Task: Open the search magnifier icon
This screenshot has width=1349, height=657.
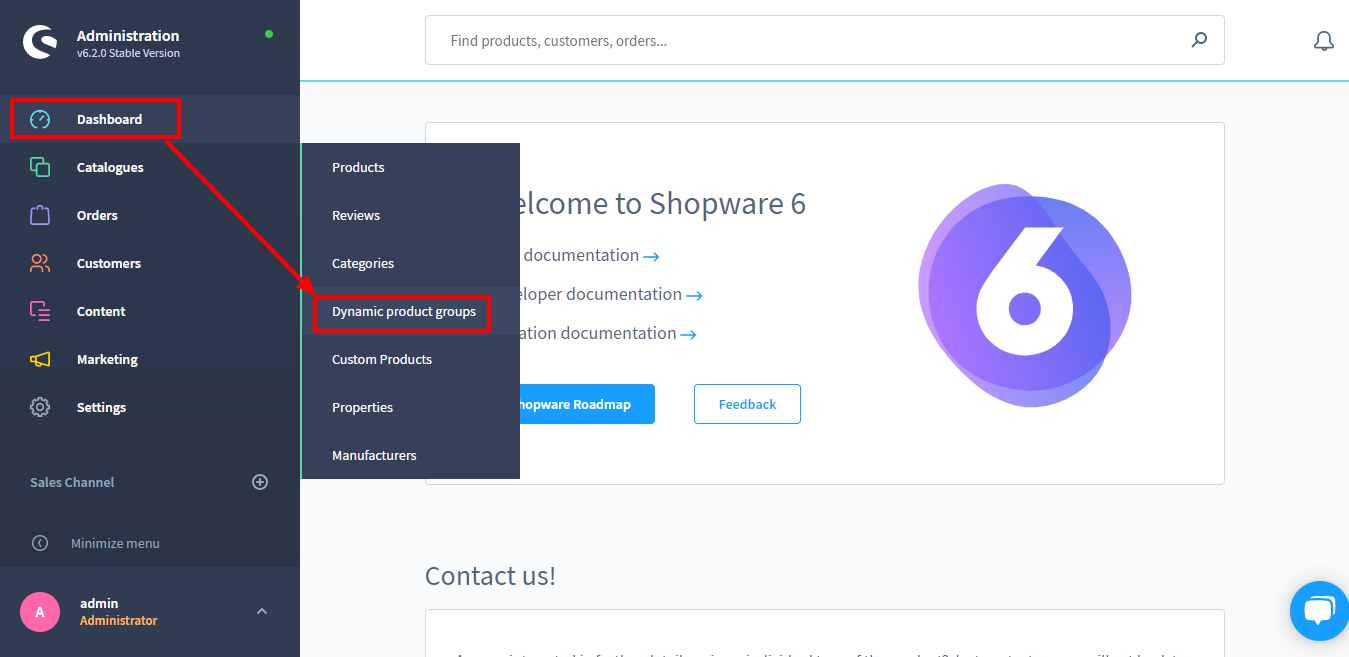Action: 1198,40
